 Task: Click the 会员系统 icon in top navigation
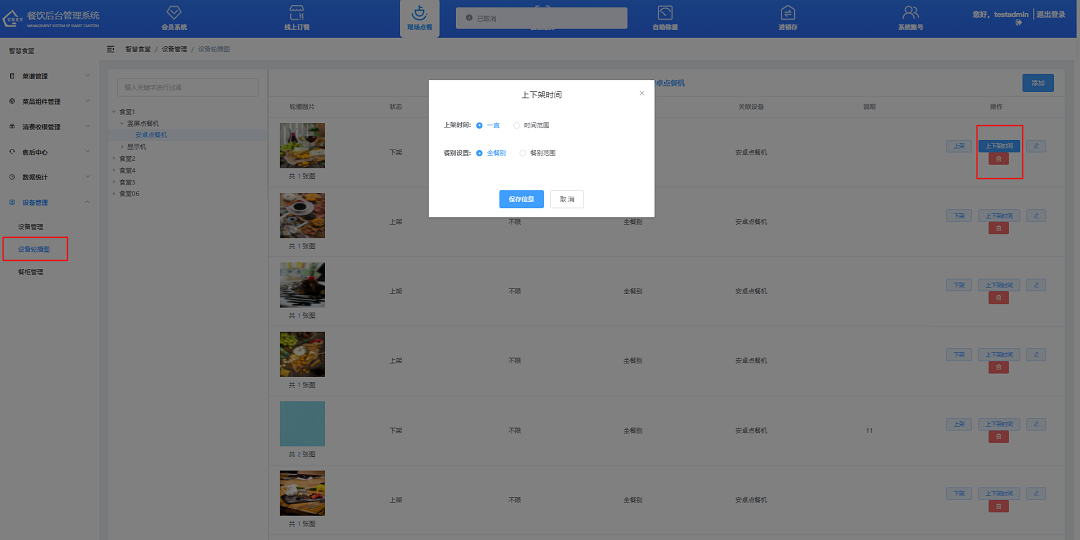point(174,13)
